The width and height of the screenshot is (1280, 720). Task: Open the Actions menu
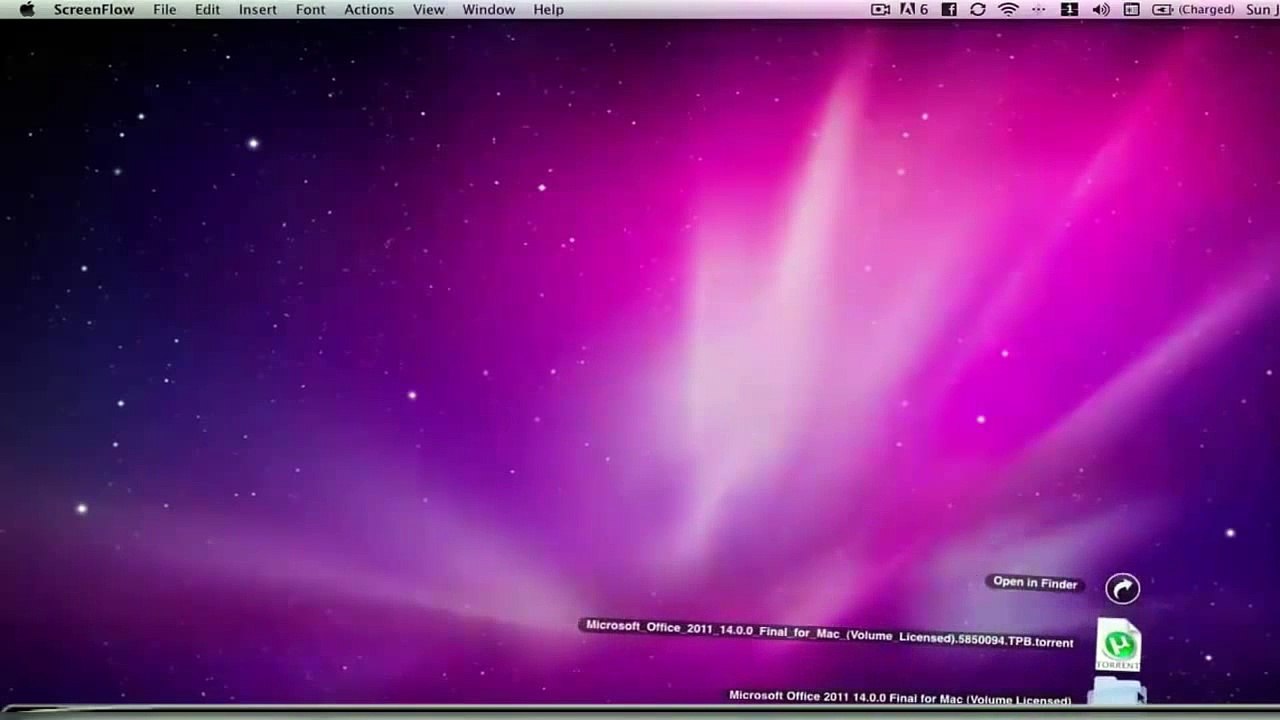point(369,9)
